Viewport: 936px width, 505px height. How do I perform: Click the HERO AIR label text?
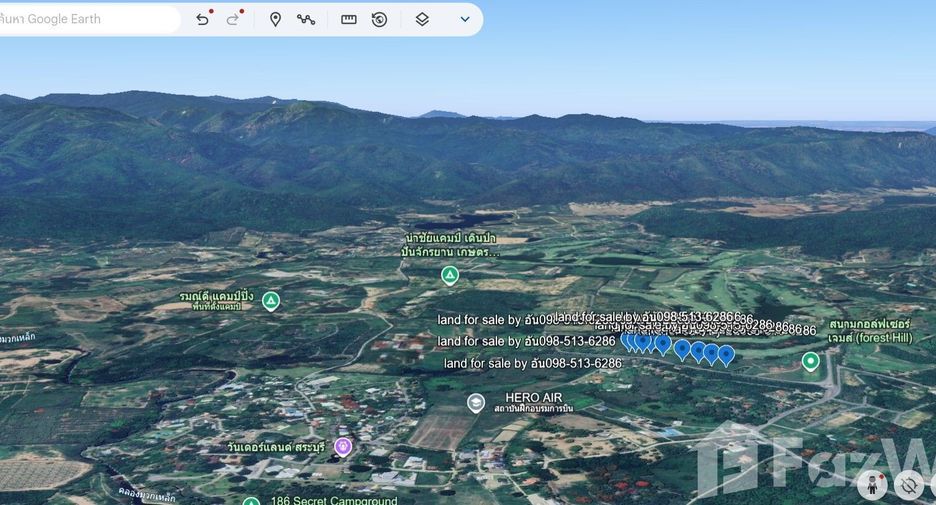[534, 398]
